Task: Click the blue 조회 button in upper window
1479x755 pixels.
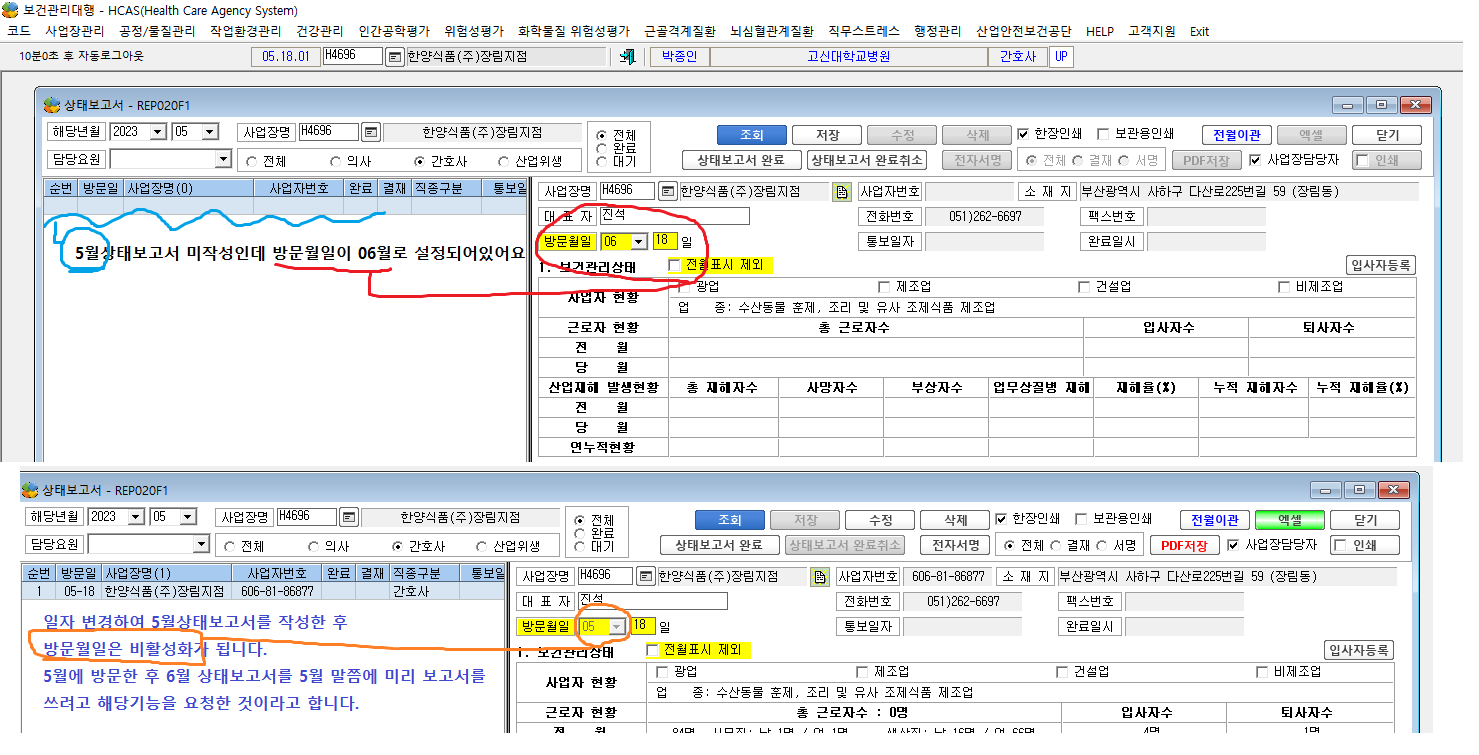Action: click(x=751, y=135)
